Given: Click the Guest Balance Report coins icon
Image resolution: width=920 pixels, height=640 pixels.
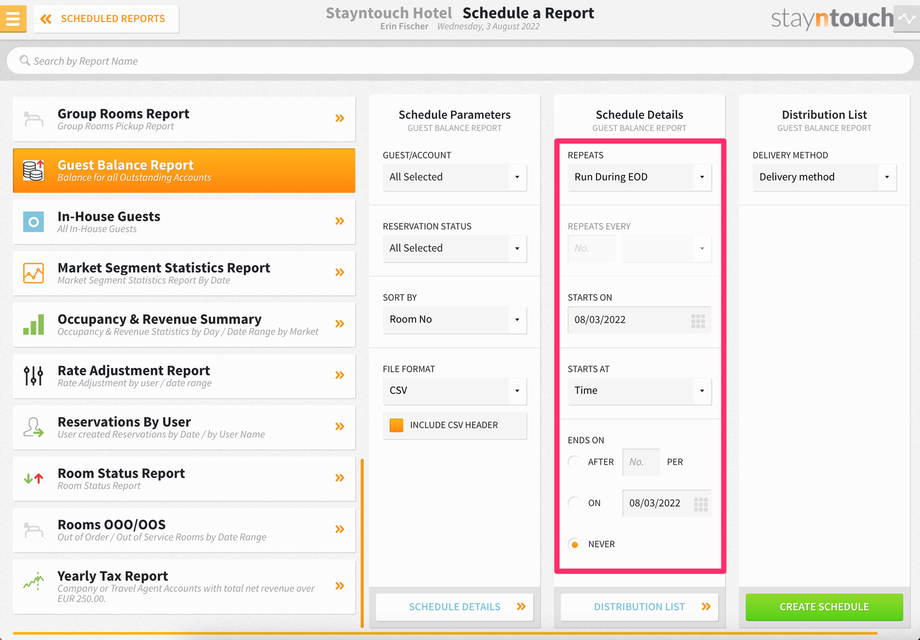Looking at the screenshot, I should pos(33,170).
